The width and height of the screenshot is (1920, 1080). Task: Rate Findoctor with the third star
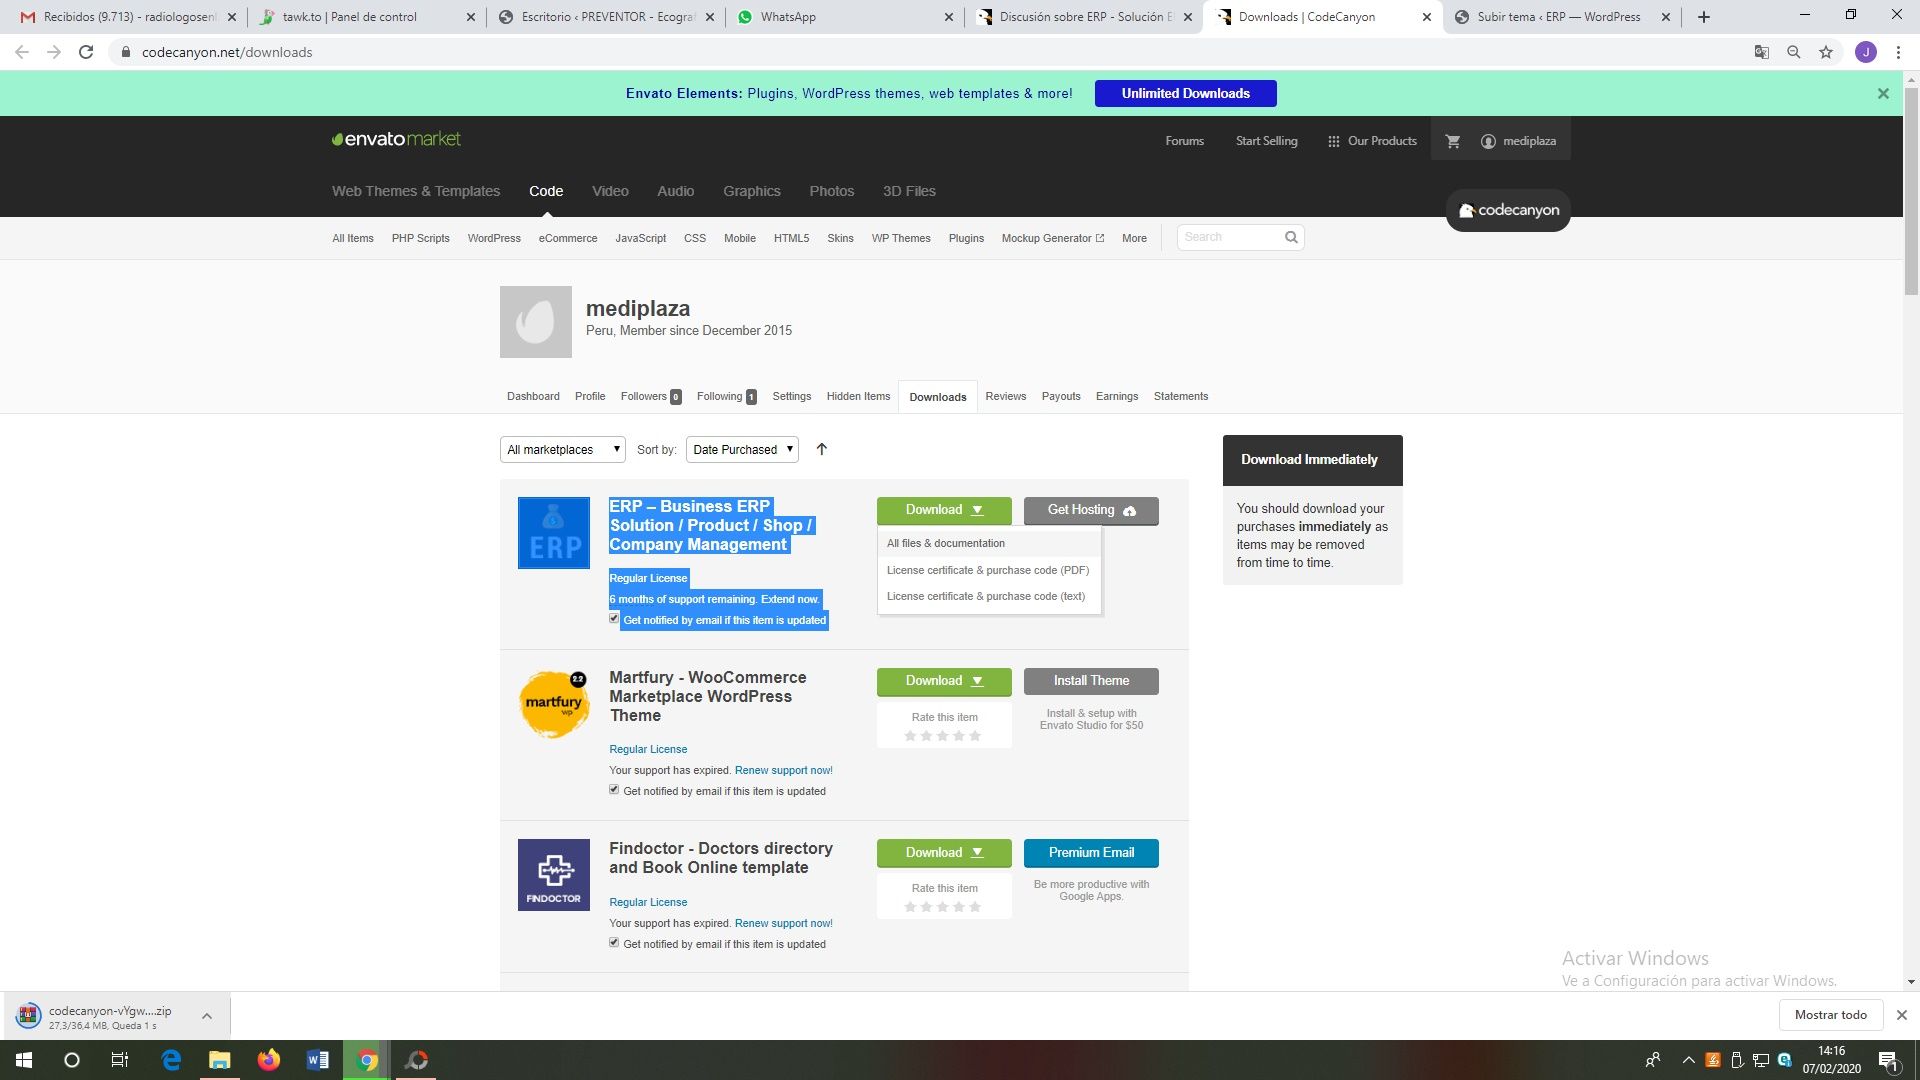(942, 907)
